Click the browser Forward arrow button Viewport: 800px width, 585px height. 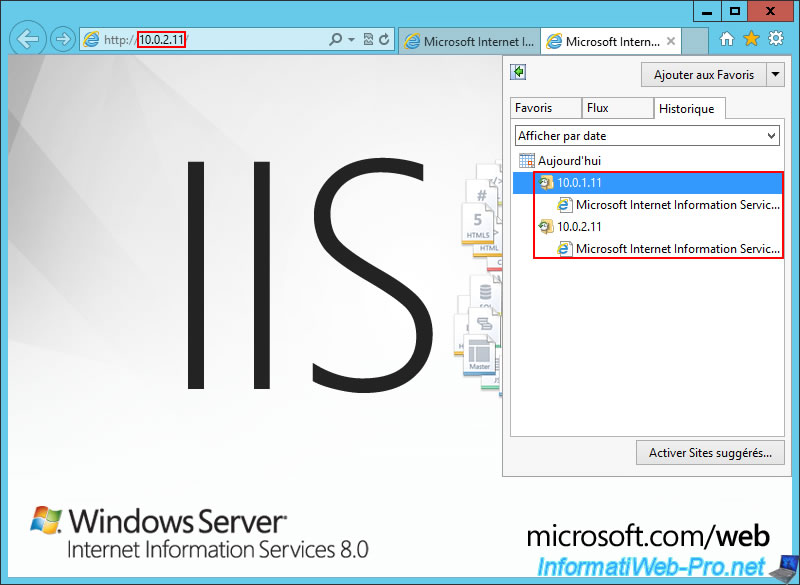(63, 39)
